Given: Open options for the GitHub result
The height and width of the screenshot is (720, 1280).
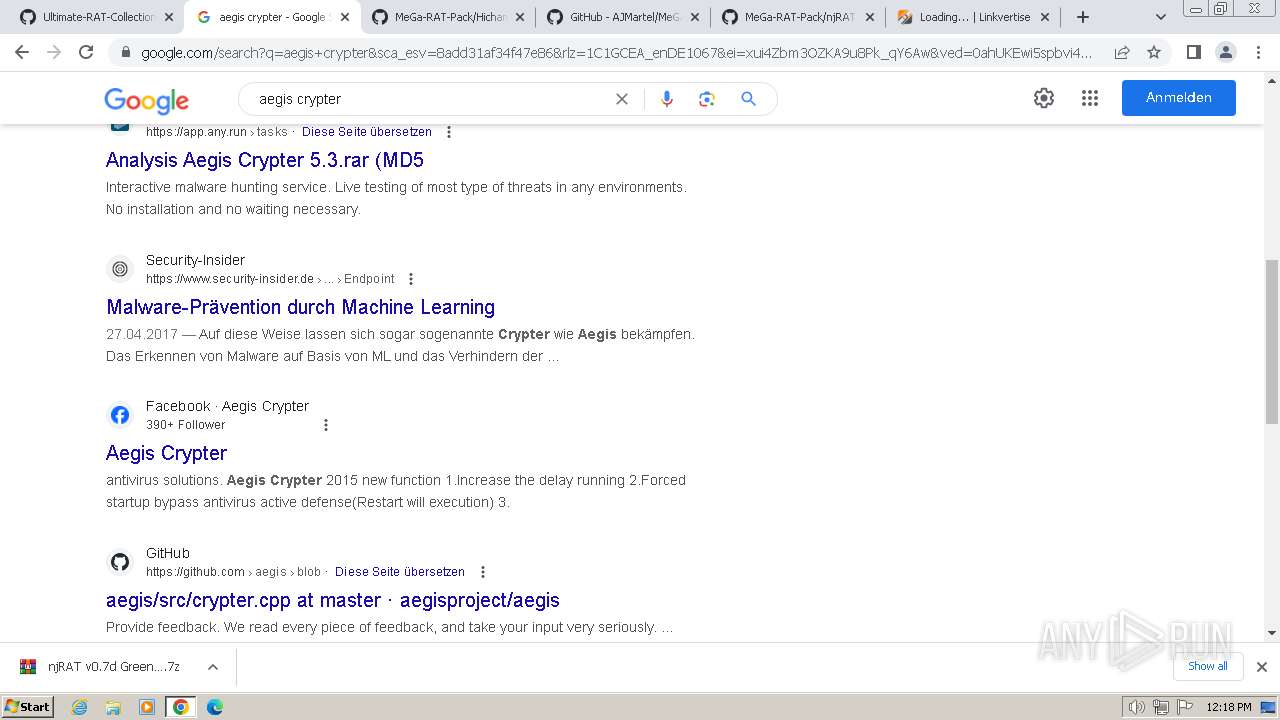Looking at the screenshot, I should 483,572.
